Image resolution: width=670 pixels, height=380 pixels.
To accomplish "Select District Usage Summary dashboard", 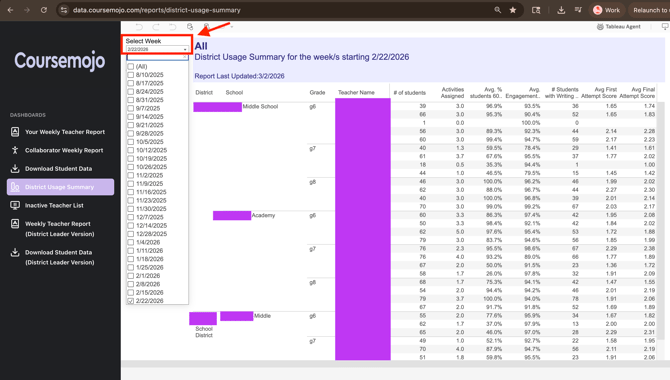I will click(x=60, y=187).
